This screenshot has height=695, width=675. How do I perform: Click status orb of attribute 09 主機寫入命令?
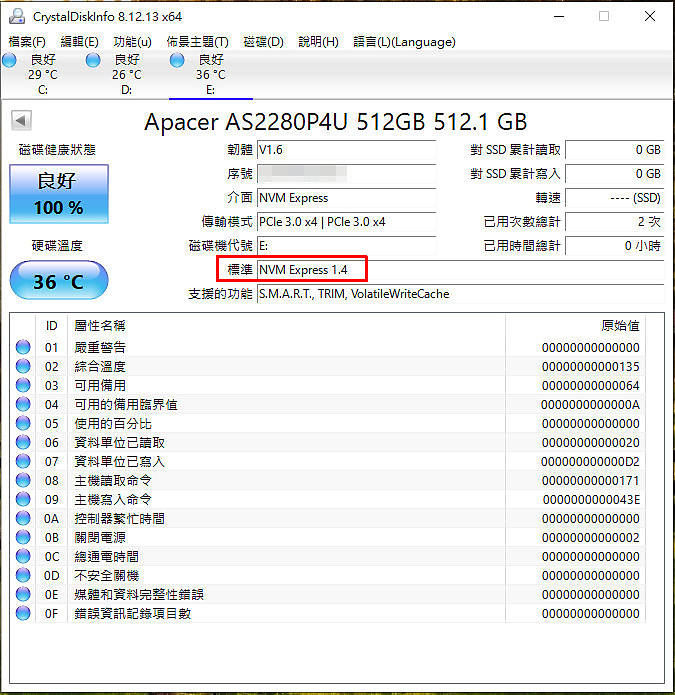[23, 499]
